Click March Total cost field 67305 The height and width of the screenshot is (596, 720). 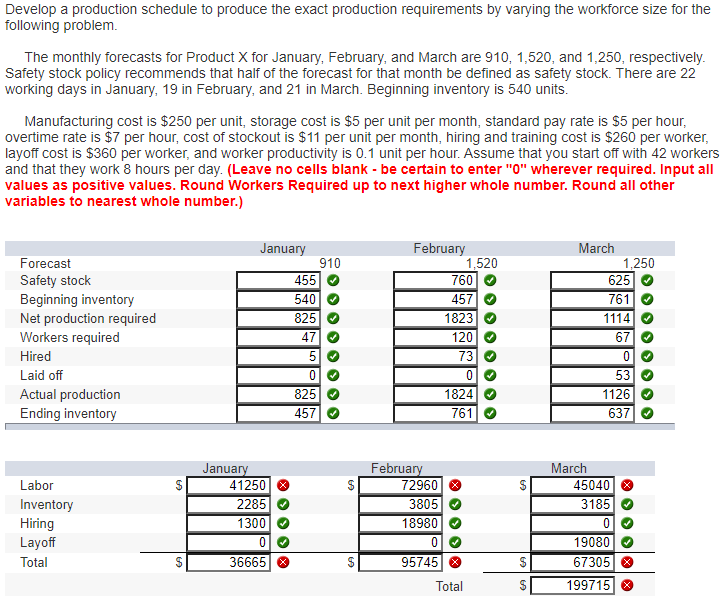point(572,562)
